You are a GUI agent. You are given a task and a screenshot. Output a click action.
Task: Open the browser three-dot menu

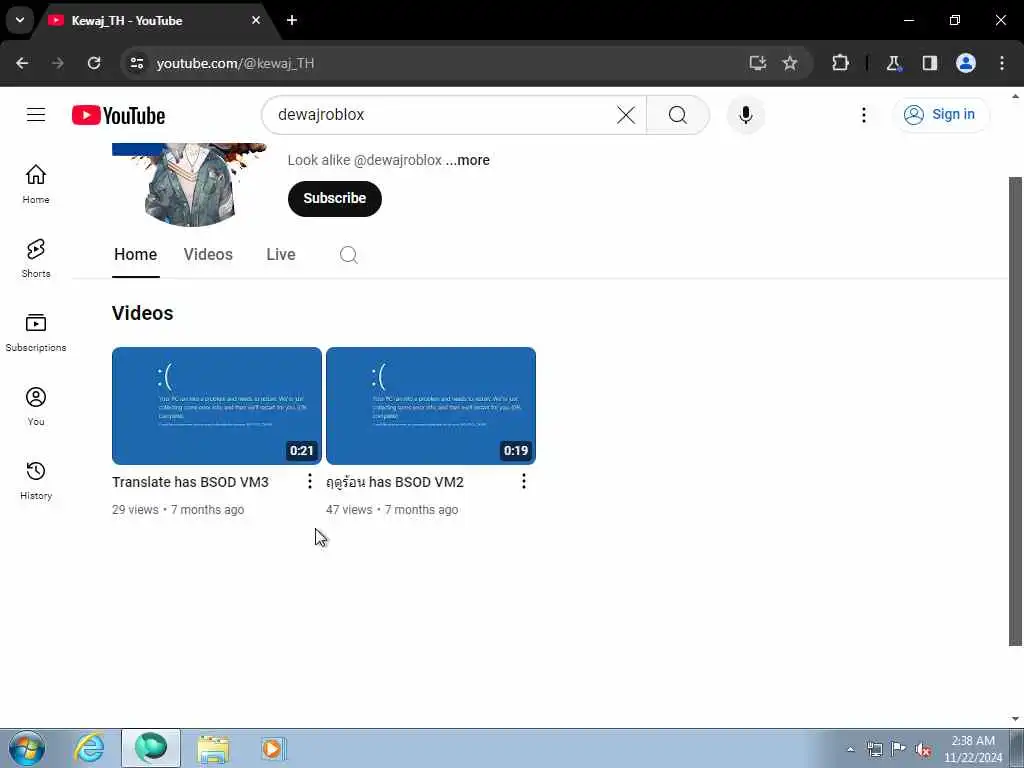coord(1002,63)
